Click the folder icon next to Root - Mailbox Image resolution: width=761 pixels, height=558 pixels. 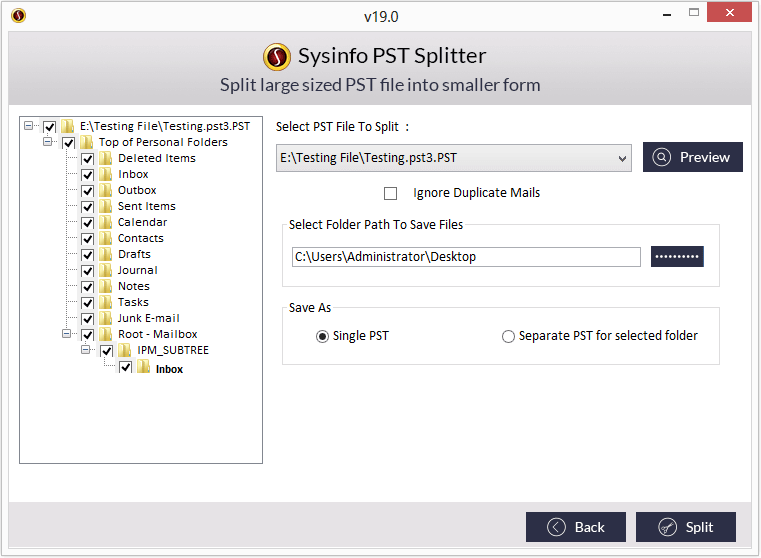pos(105,334)
